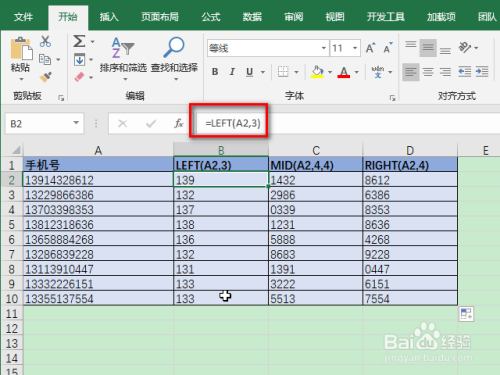Apply the red font color A
The image size is (500, 375).
point(344,72)
